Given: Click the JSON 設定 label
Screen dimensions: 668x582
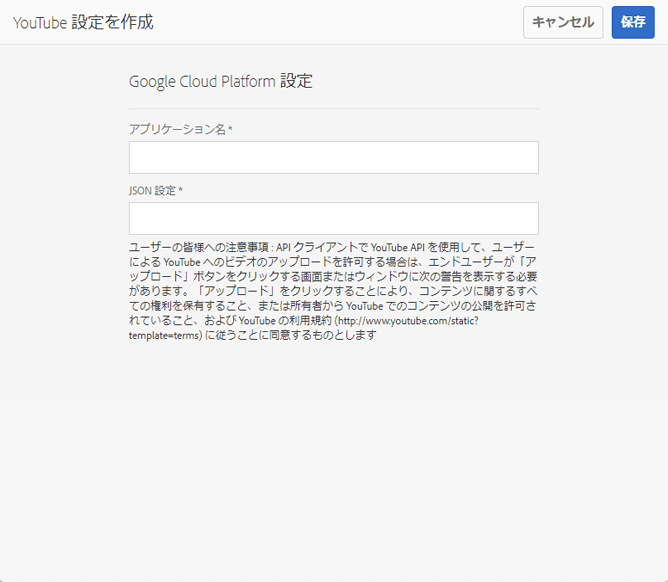Looking at the screenshot, I should (x=156, y=190).
